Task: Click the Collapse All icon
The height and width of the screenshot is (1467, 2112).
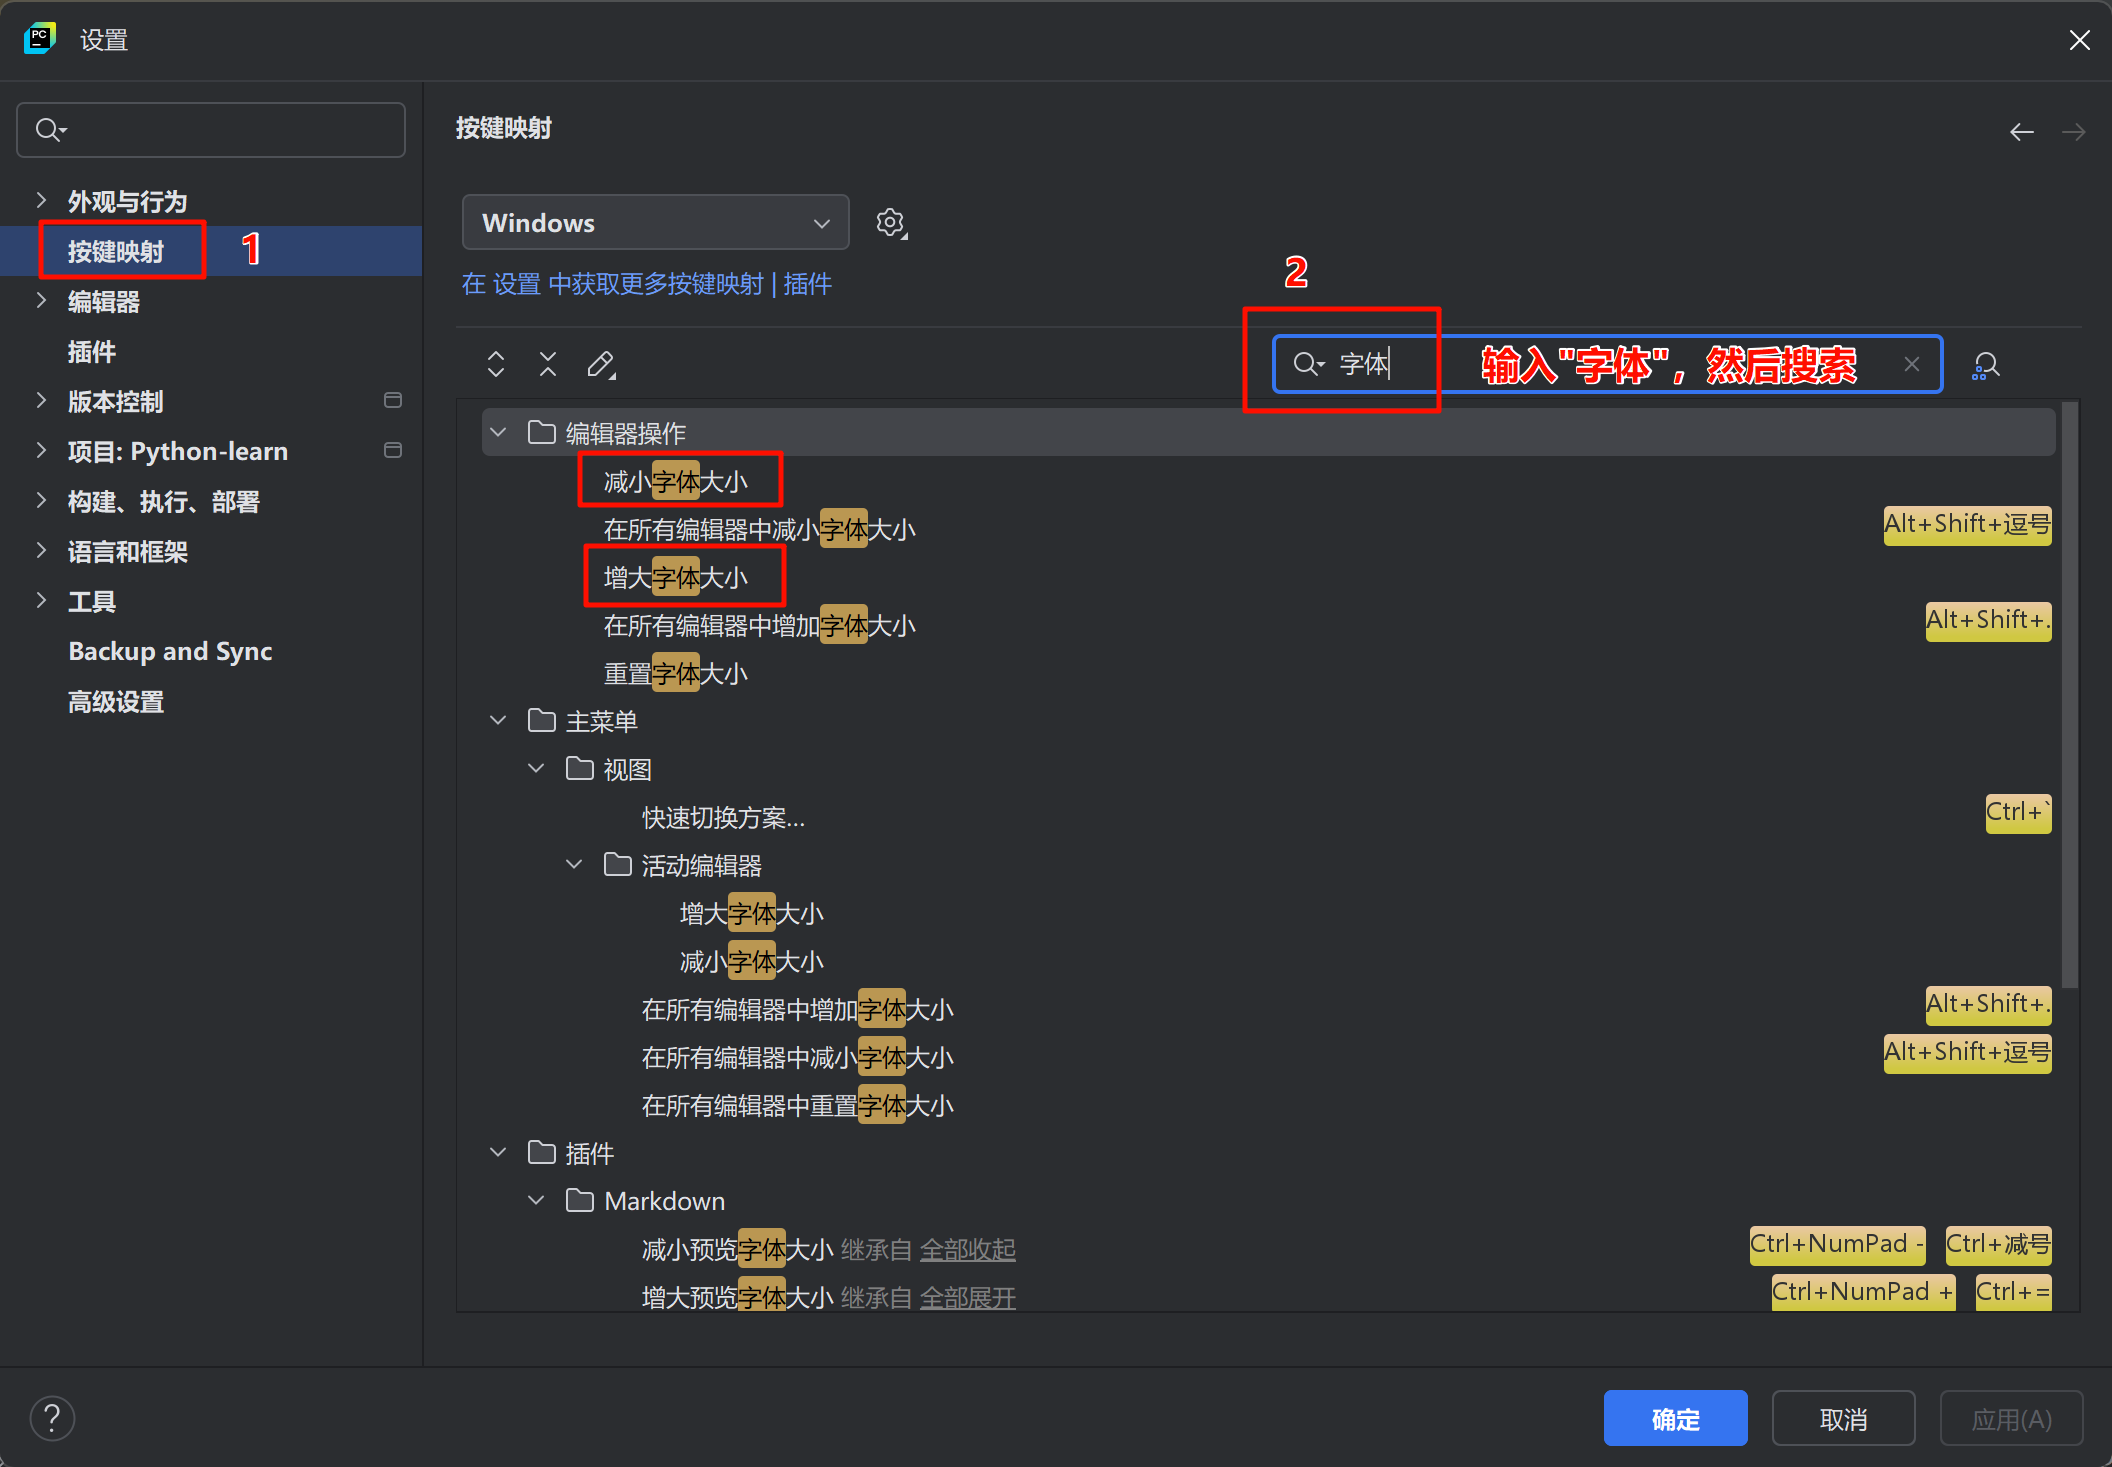Action: [548, 364]
